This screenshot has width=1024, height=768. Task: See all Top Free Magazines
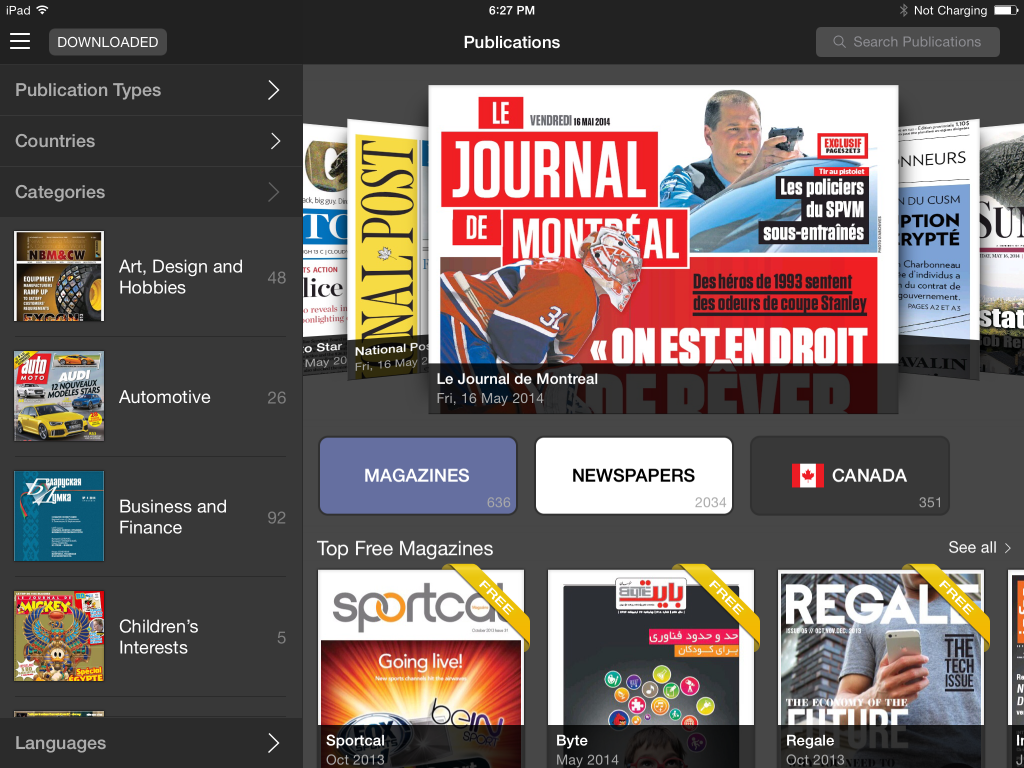pos(980,547)
